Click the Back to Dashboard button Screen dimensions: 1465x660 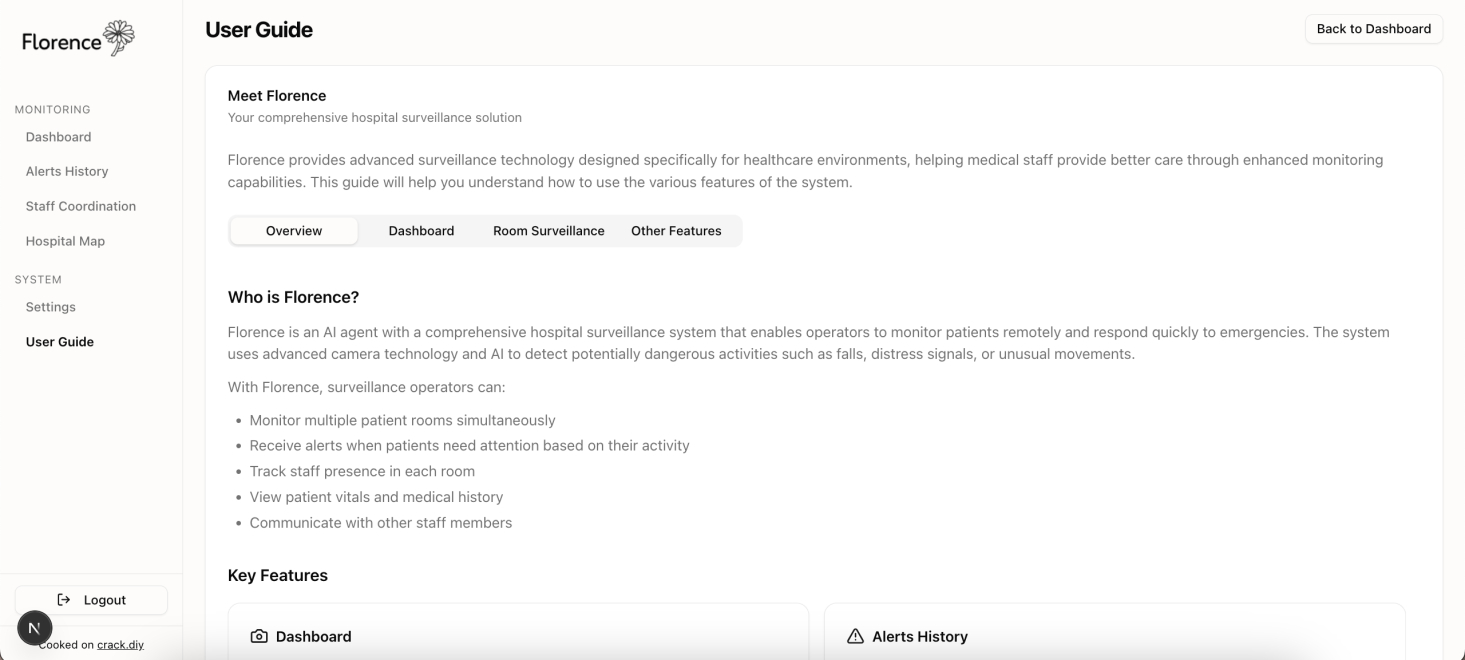pyautogui.click(x=1373, y=29)
